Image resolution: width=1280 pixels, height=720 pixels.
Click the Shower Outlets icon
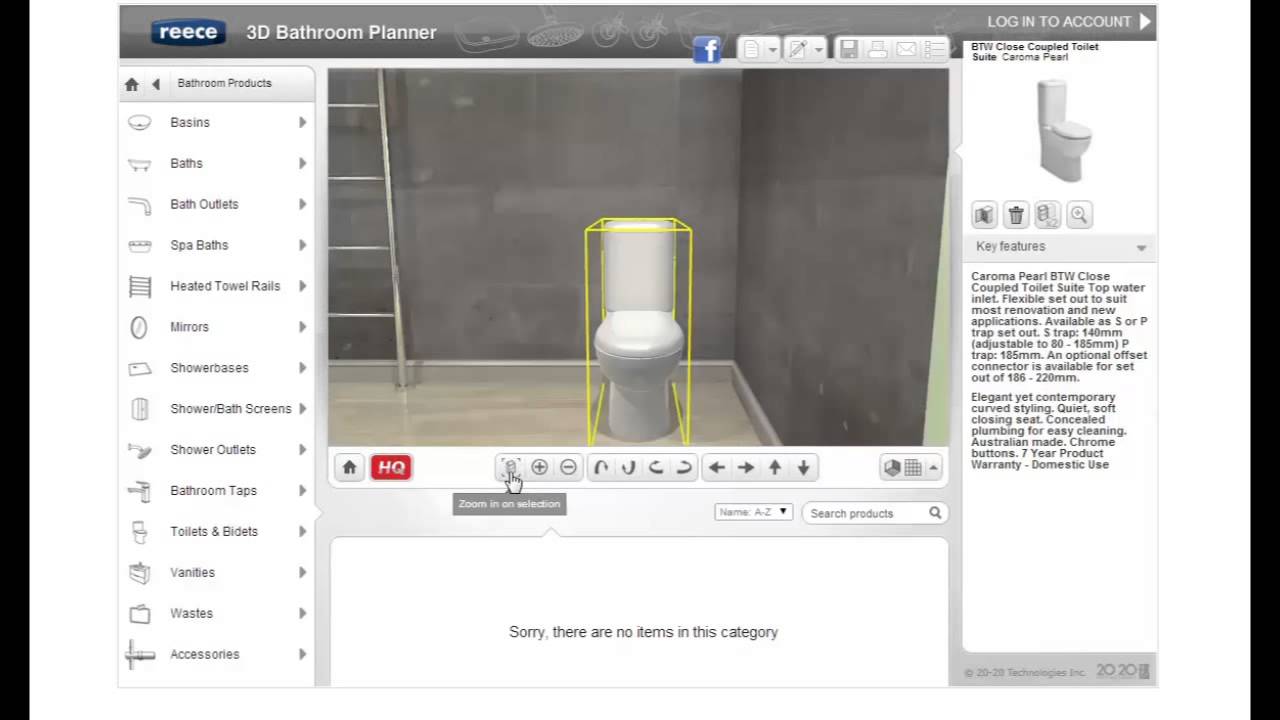point(140,450)
